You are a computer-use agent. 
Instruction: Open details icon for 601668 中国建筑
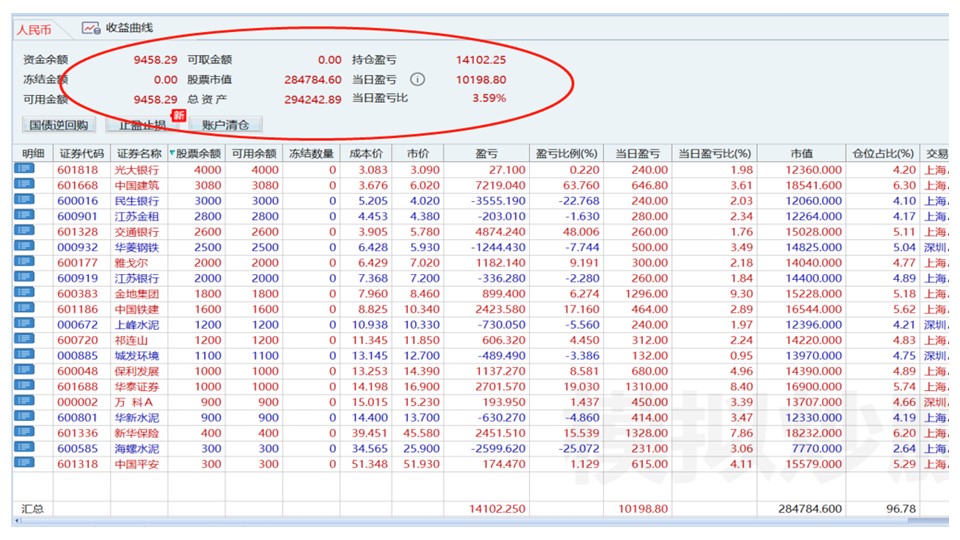[x=24, y=184]
